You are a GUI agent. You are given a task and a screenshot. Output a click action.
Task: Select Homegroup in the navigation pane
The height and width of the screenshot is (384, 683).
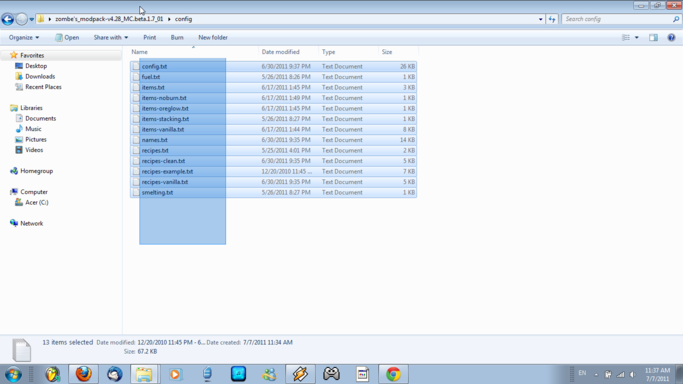point(36,171)
